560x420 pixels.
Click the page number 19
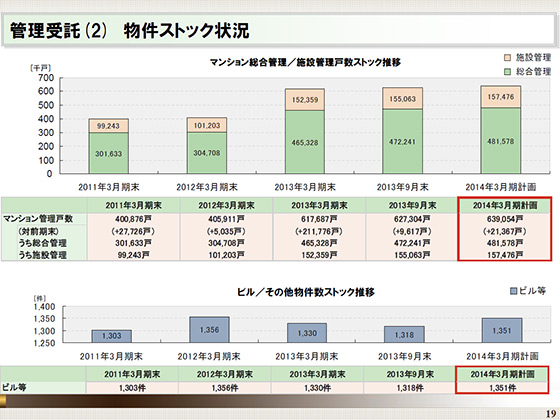click(551, 414)
